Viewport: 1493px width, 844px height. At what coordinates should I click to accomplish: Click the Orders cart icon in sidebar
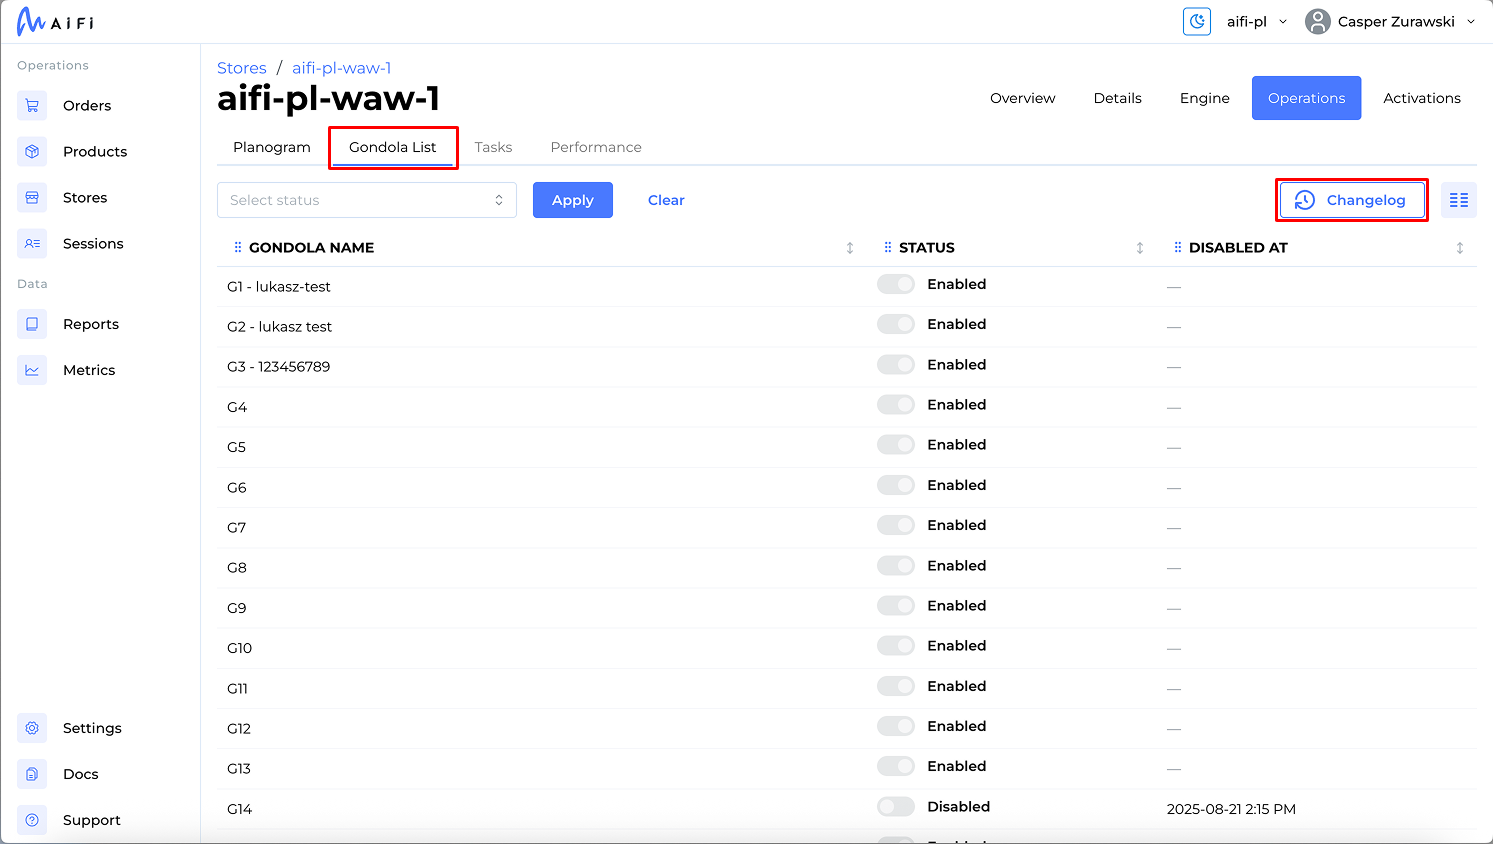click(32, 106)
